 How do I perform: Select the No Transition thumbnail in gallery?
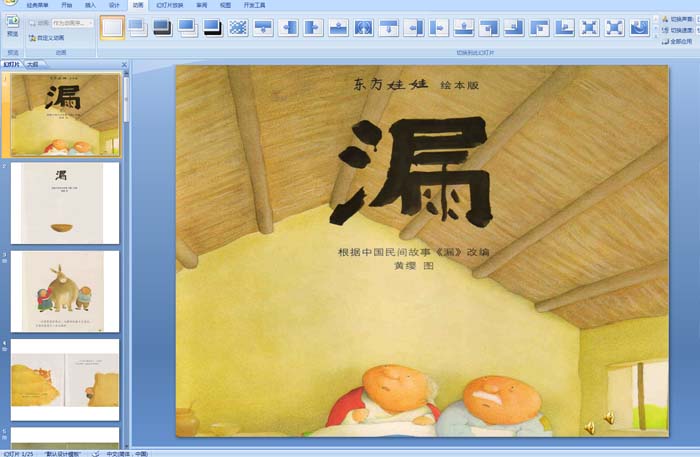point(112,28)
